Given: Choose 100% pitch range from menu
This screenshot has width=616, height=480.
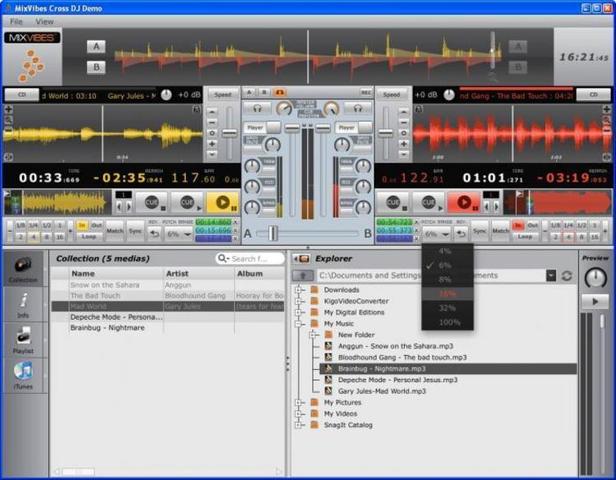Looking at the screenshot, I should click(447, 322).
